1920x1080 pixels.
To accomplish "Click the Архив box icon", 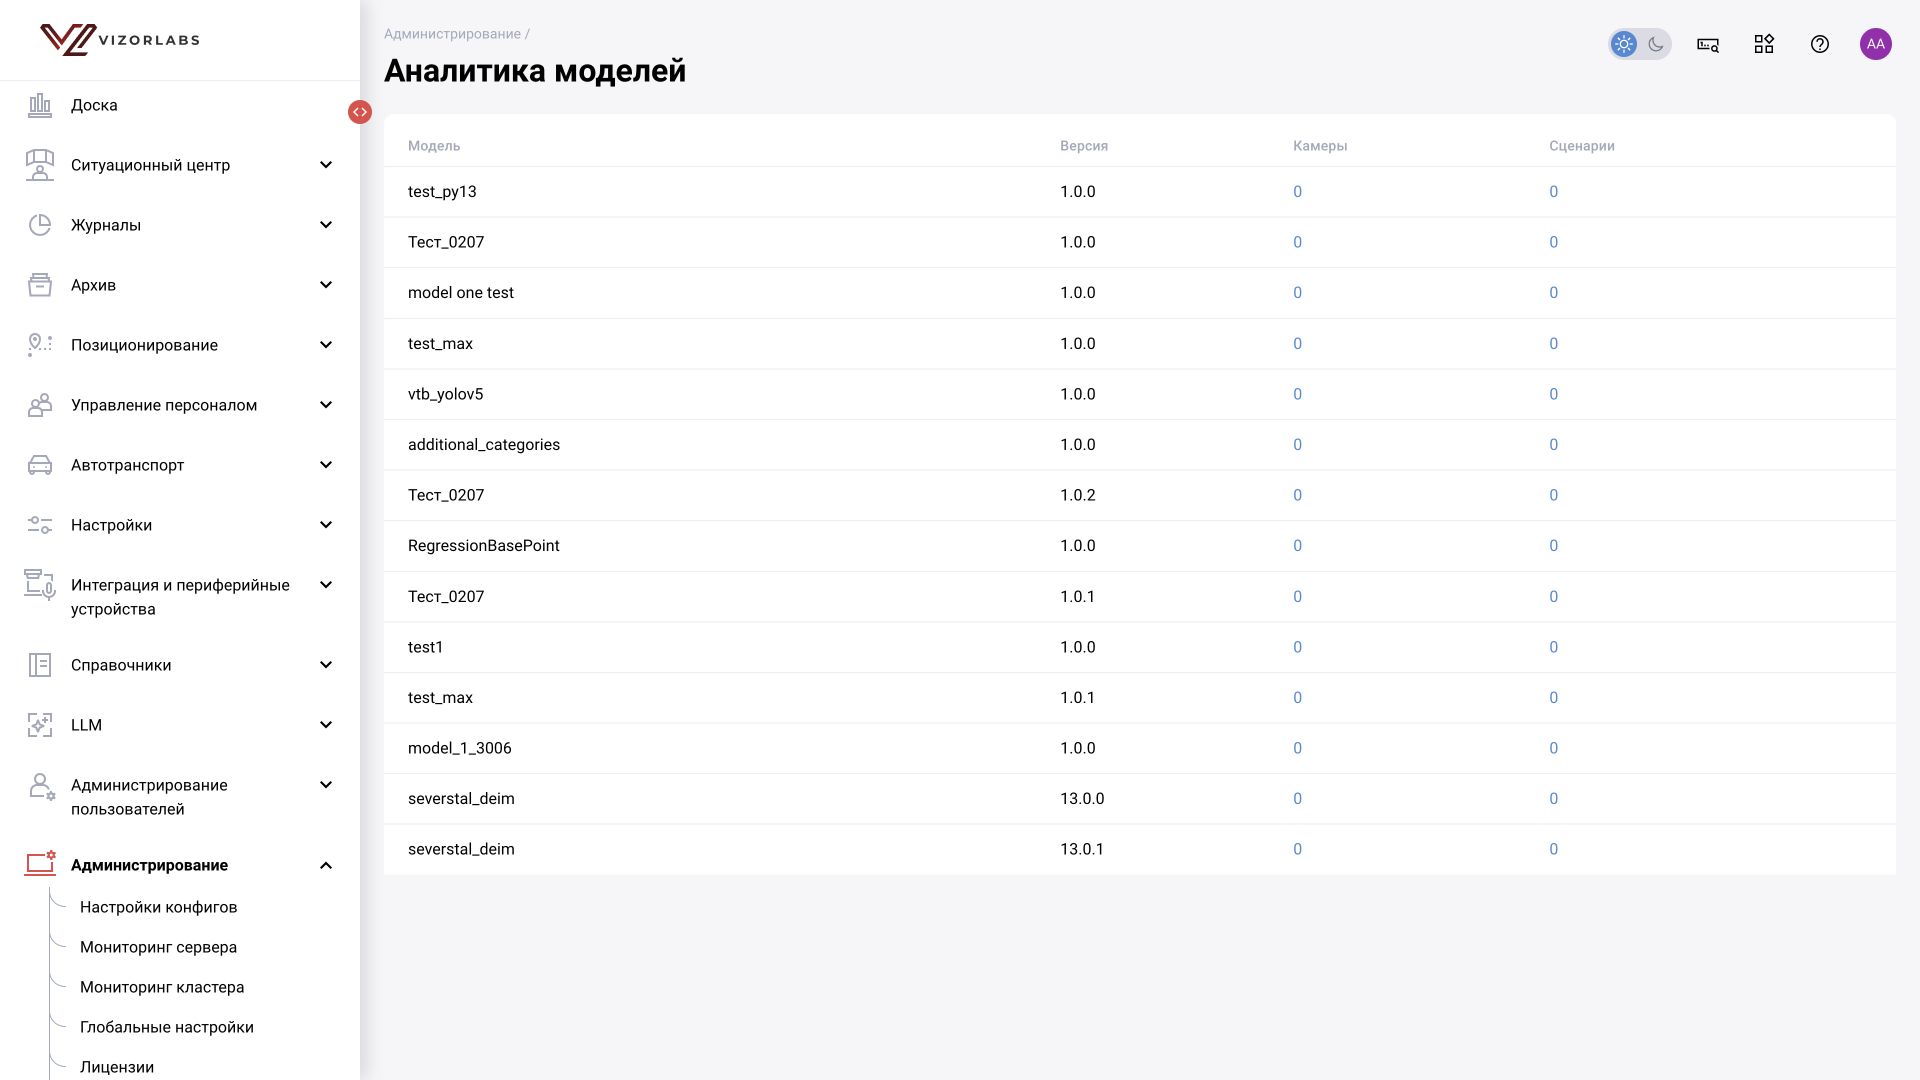I will tap(40, 285).
